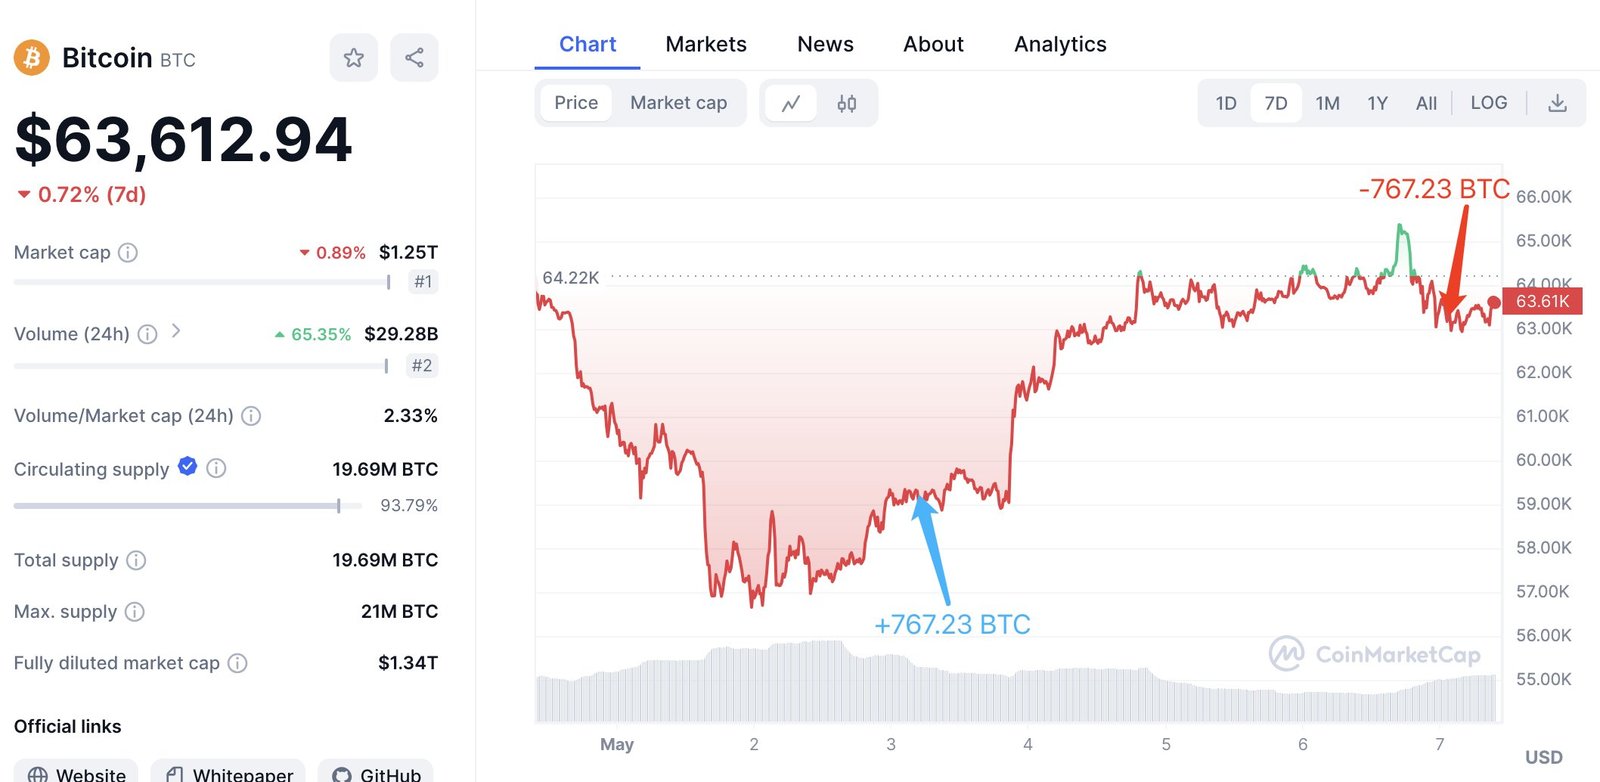Screen dimensions: 1600x782
Task: Open the GitHub official link
Action: point(376,773)
